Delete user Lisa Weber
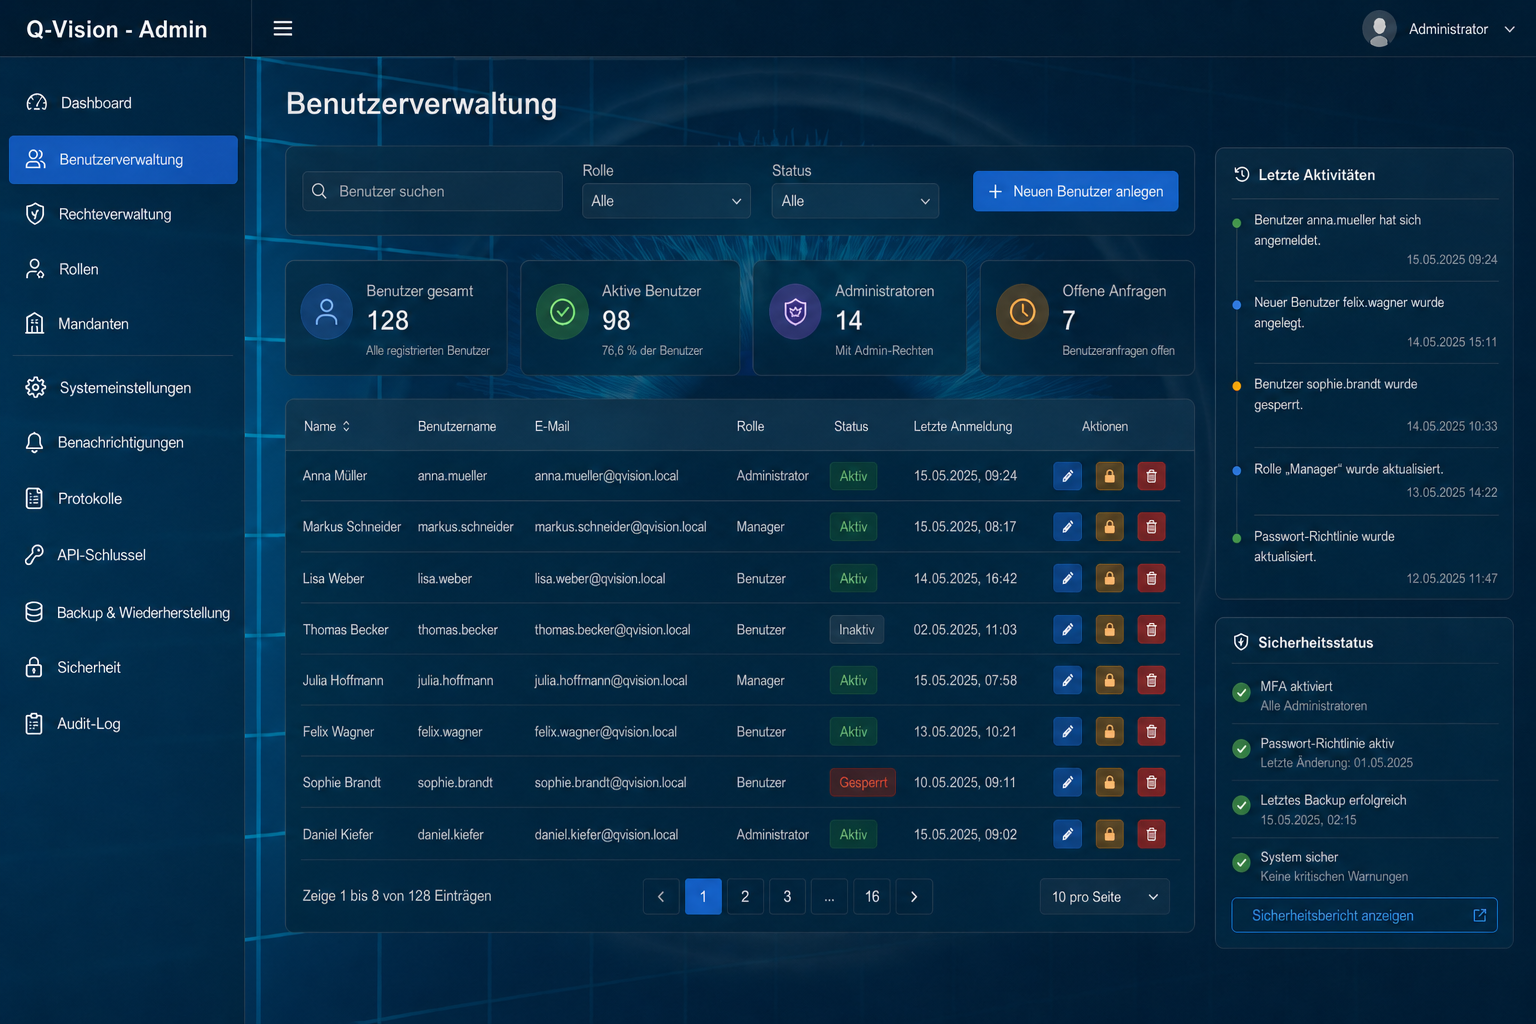 click(1151, 578)
